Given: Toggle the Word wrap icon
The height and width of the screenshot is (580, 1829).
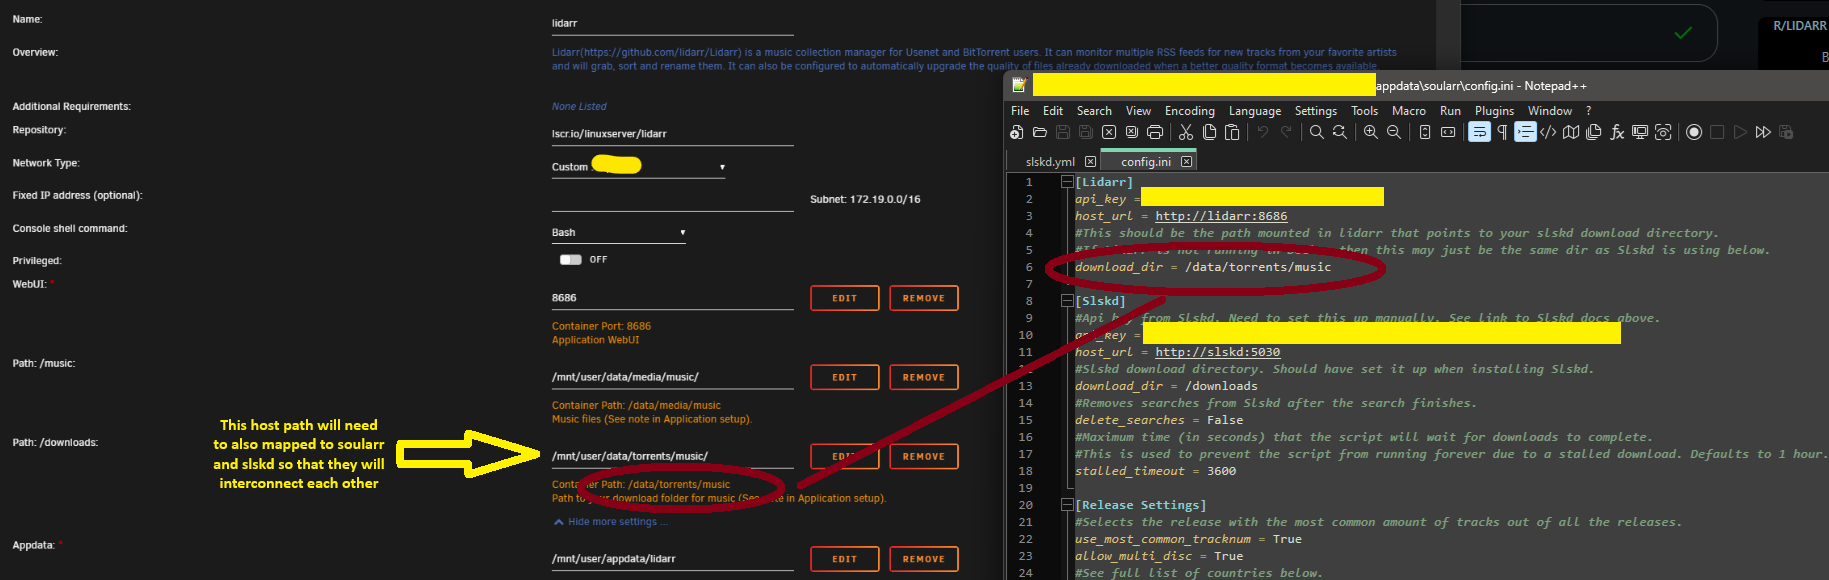Looking at the screenshot, I should tap(1479, 132).
